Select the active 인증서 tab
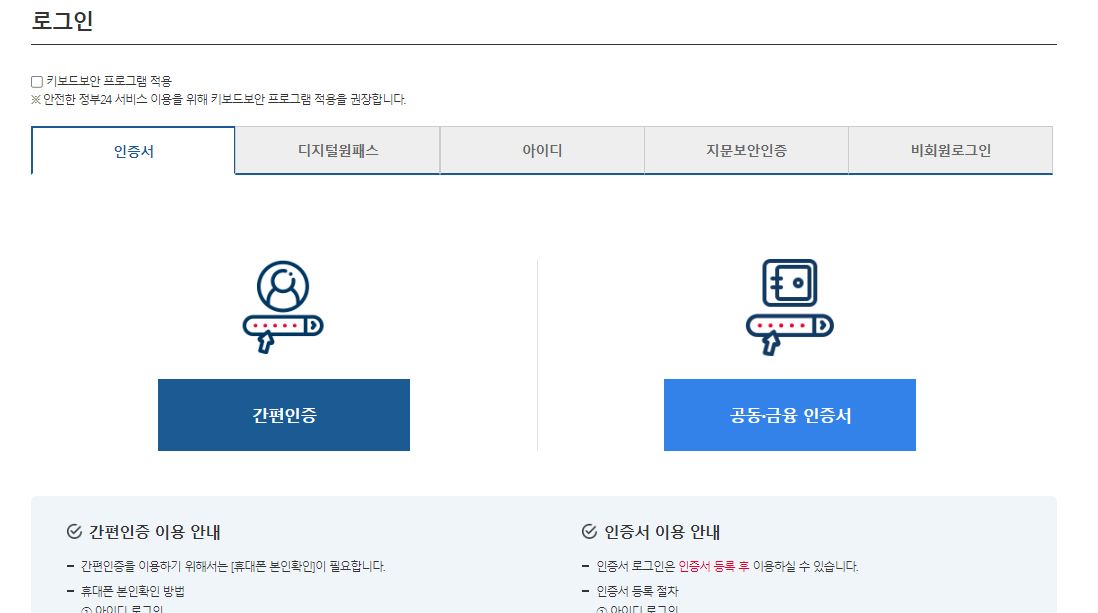Image resolution: width=1098 pixels, height=613 pixels. (x=133, y=149)
